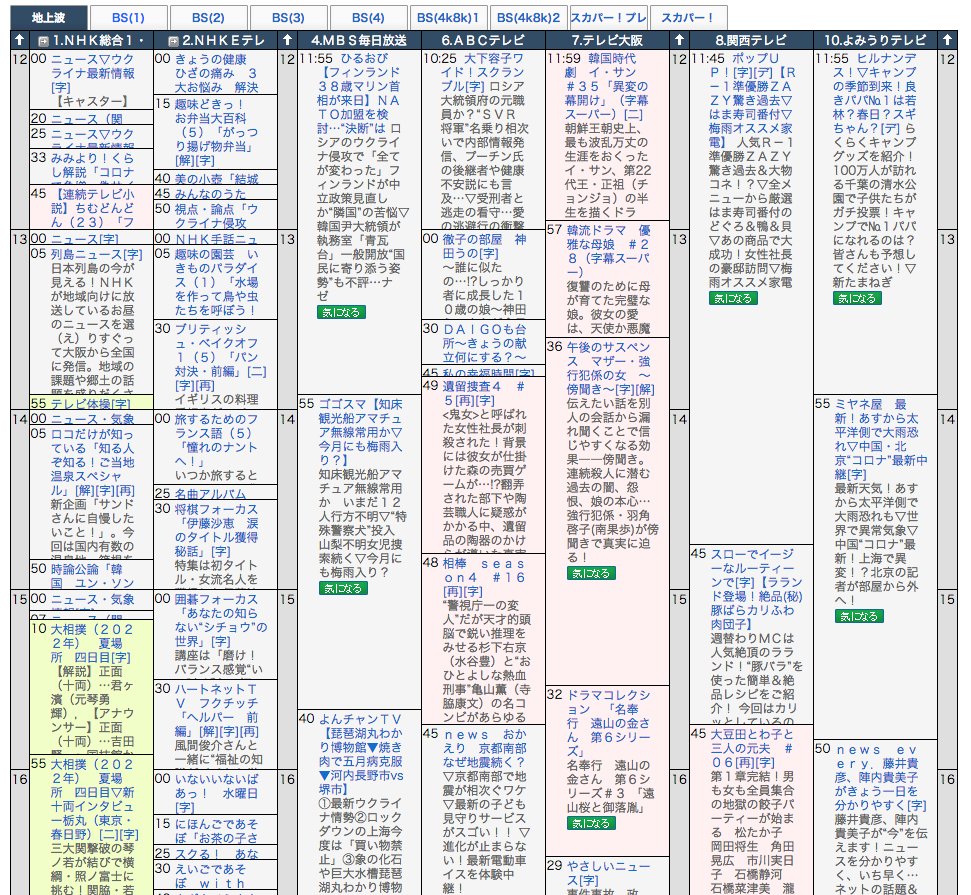Open the 名曲アルバム program link
This screenshot has width=971, height=895.
click(x=210, y=494)
